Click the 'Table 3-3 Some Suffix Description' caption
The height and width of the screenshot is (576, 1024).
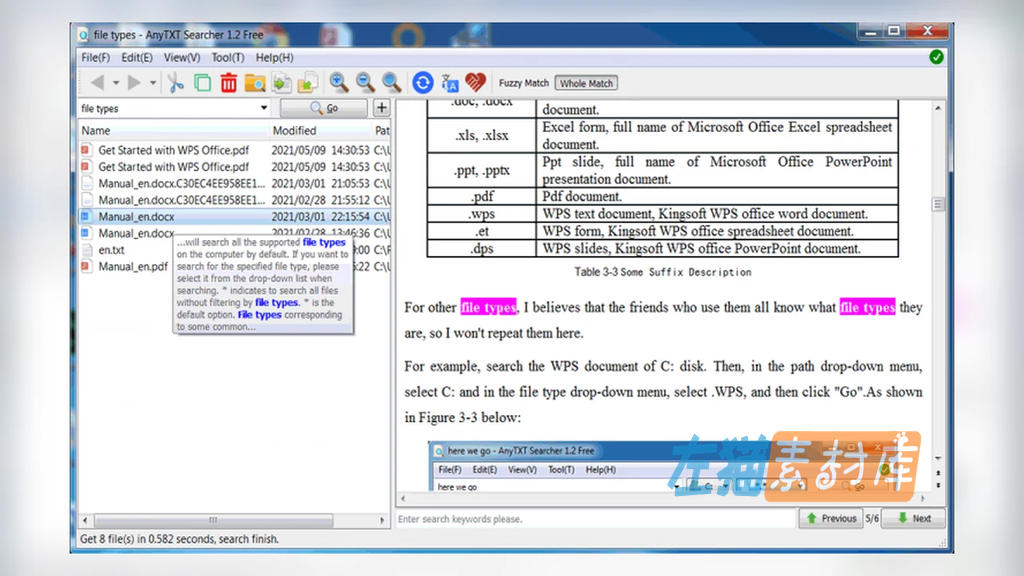(x=663, y=272)
